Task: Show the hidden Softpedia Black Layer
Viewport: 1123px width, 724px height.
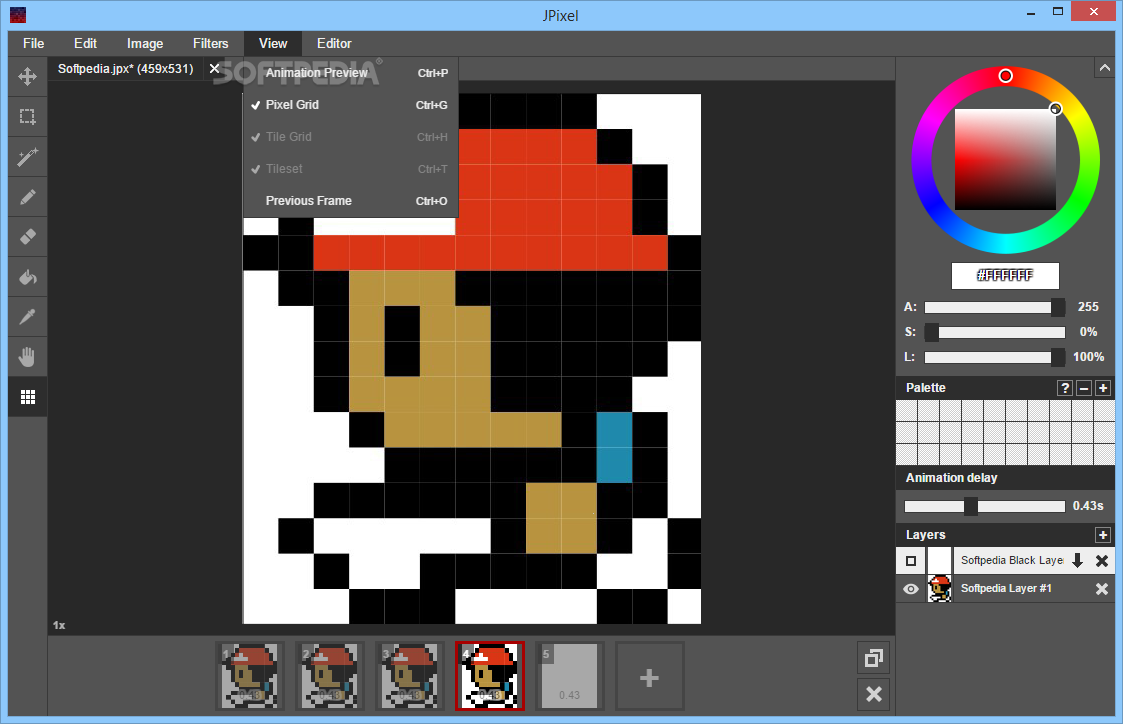Action: click(911, 561)
